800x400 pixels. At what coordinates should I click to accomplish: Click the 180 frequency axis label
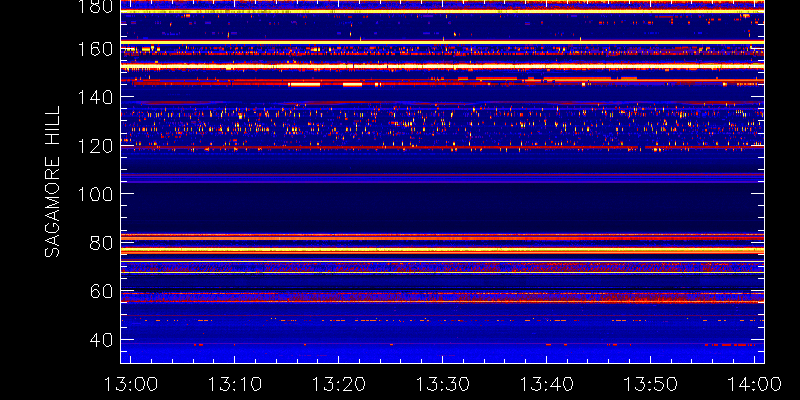click(x=96, y=7)
